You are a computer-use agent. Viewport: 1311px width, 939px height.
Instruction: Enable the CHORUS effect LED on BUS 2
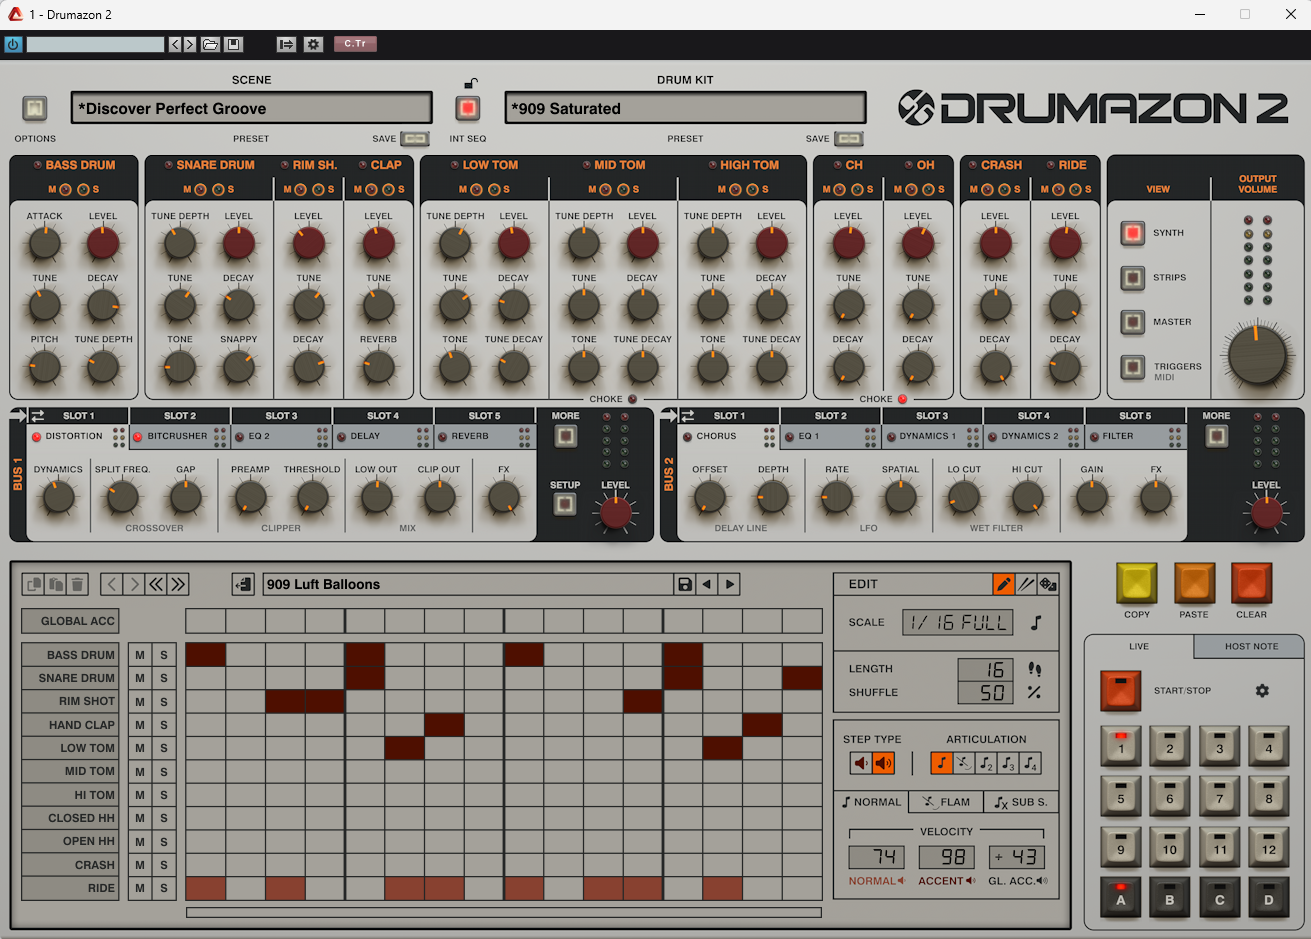pos(687,437)
